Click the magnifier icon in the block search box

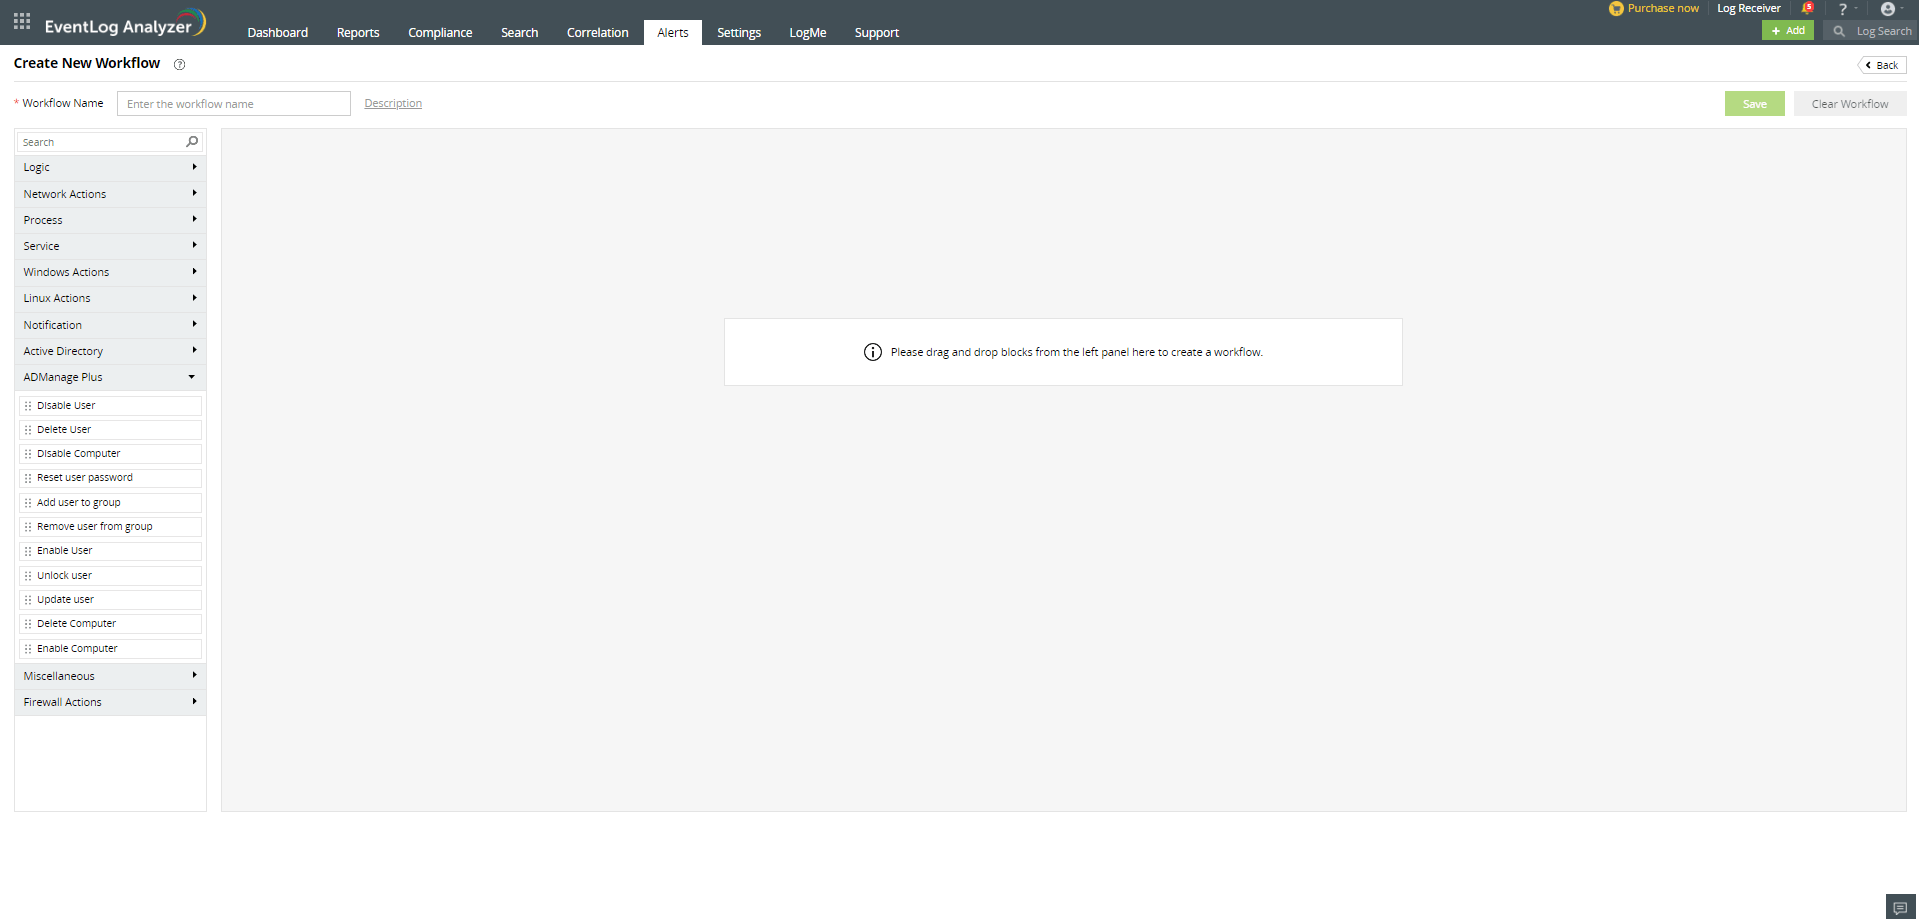pyautogui.click(x=191, y=141)
